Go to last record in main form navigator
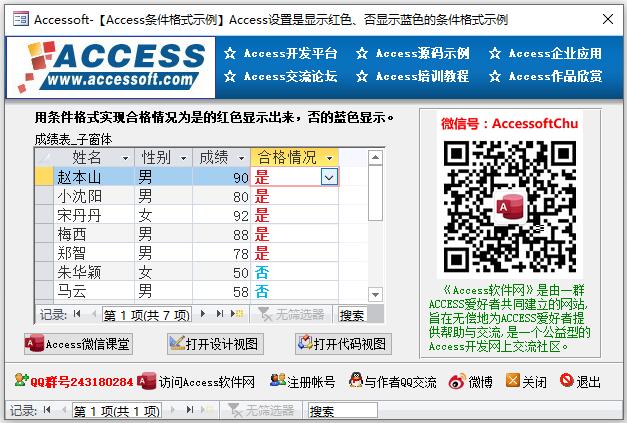Viewport: 627px width, 423px height. (x=190, y=410)
